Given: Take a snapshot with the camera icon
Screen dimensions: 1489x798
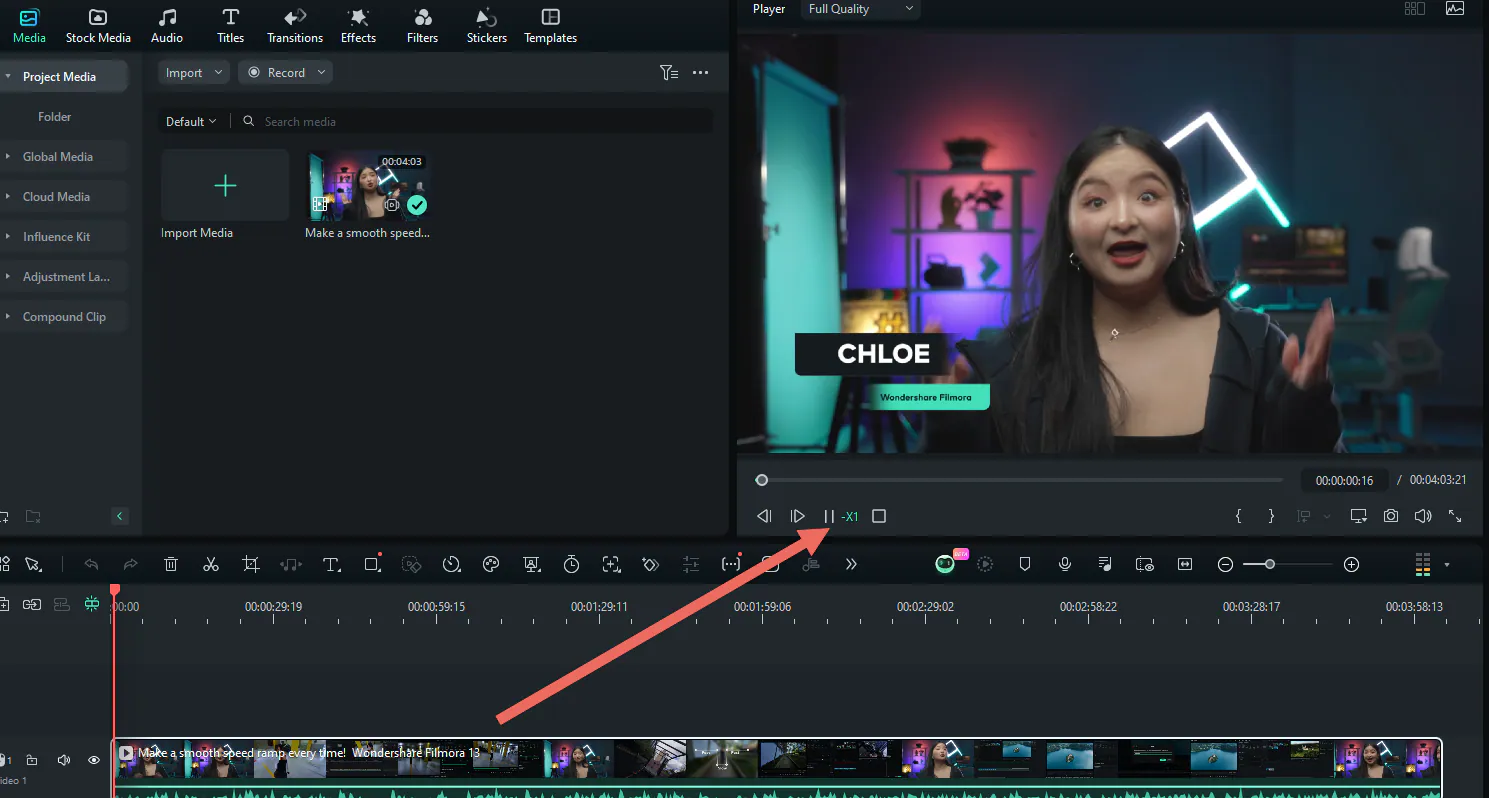Looking at the screenshot, I should point(1391,516).
